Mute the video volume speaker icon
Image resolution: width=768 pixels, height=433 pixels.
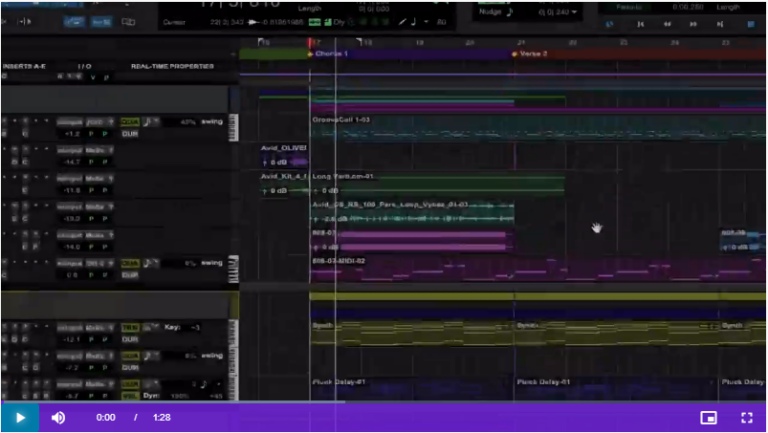[58, 417]
